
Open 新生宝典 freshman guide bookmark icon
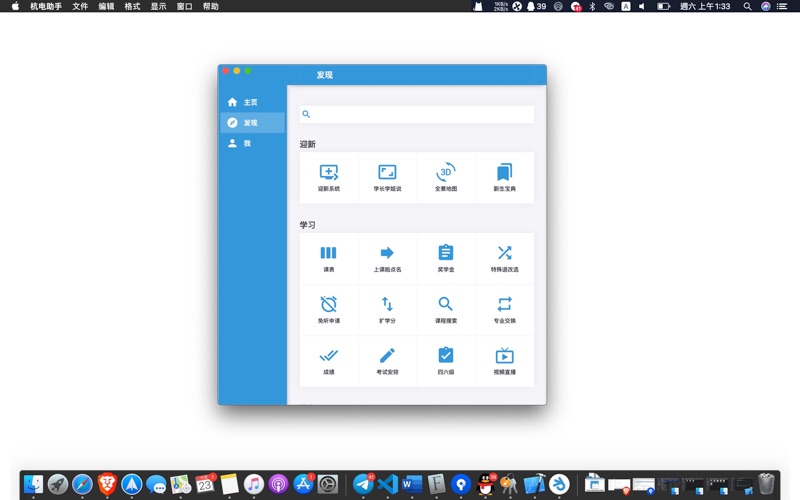click(504, 172)
